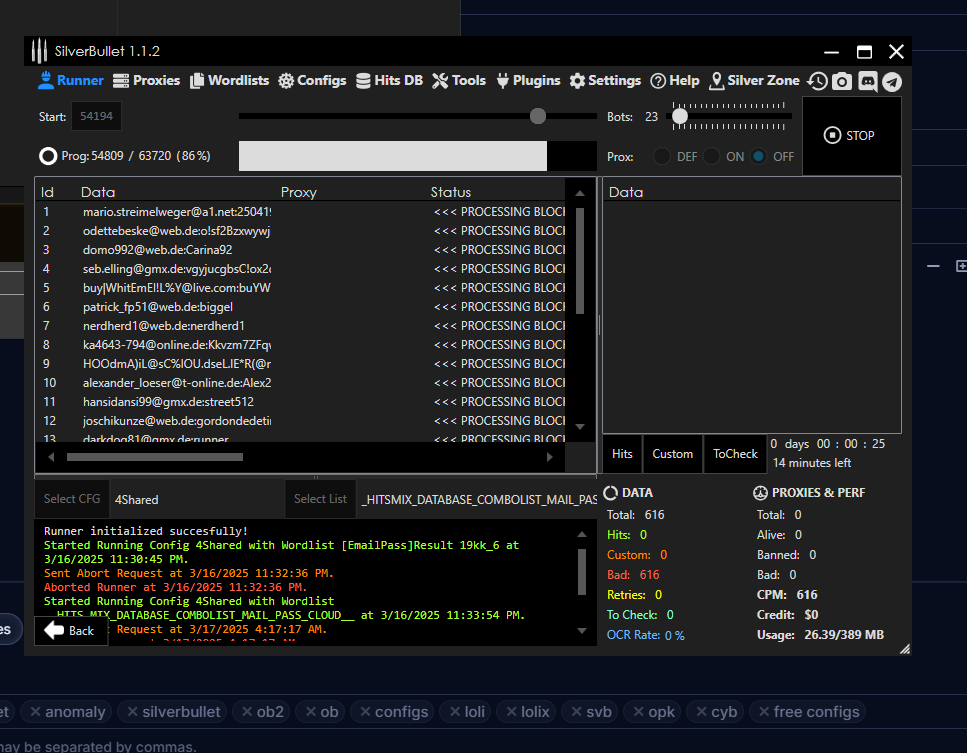967x753 pixels.
Task: Select the DEF proxy mode radio button
Action: coord(662,157)
